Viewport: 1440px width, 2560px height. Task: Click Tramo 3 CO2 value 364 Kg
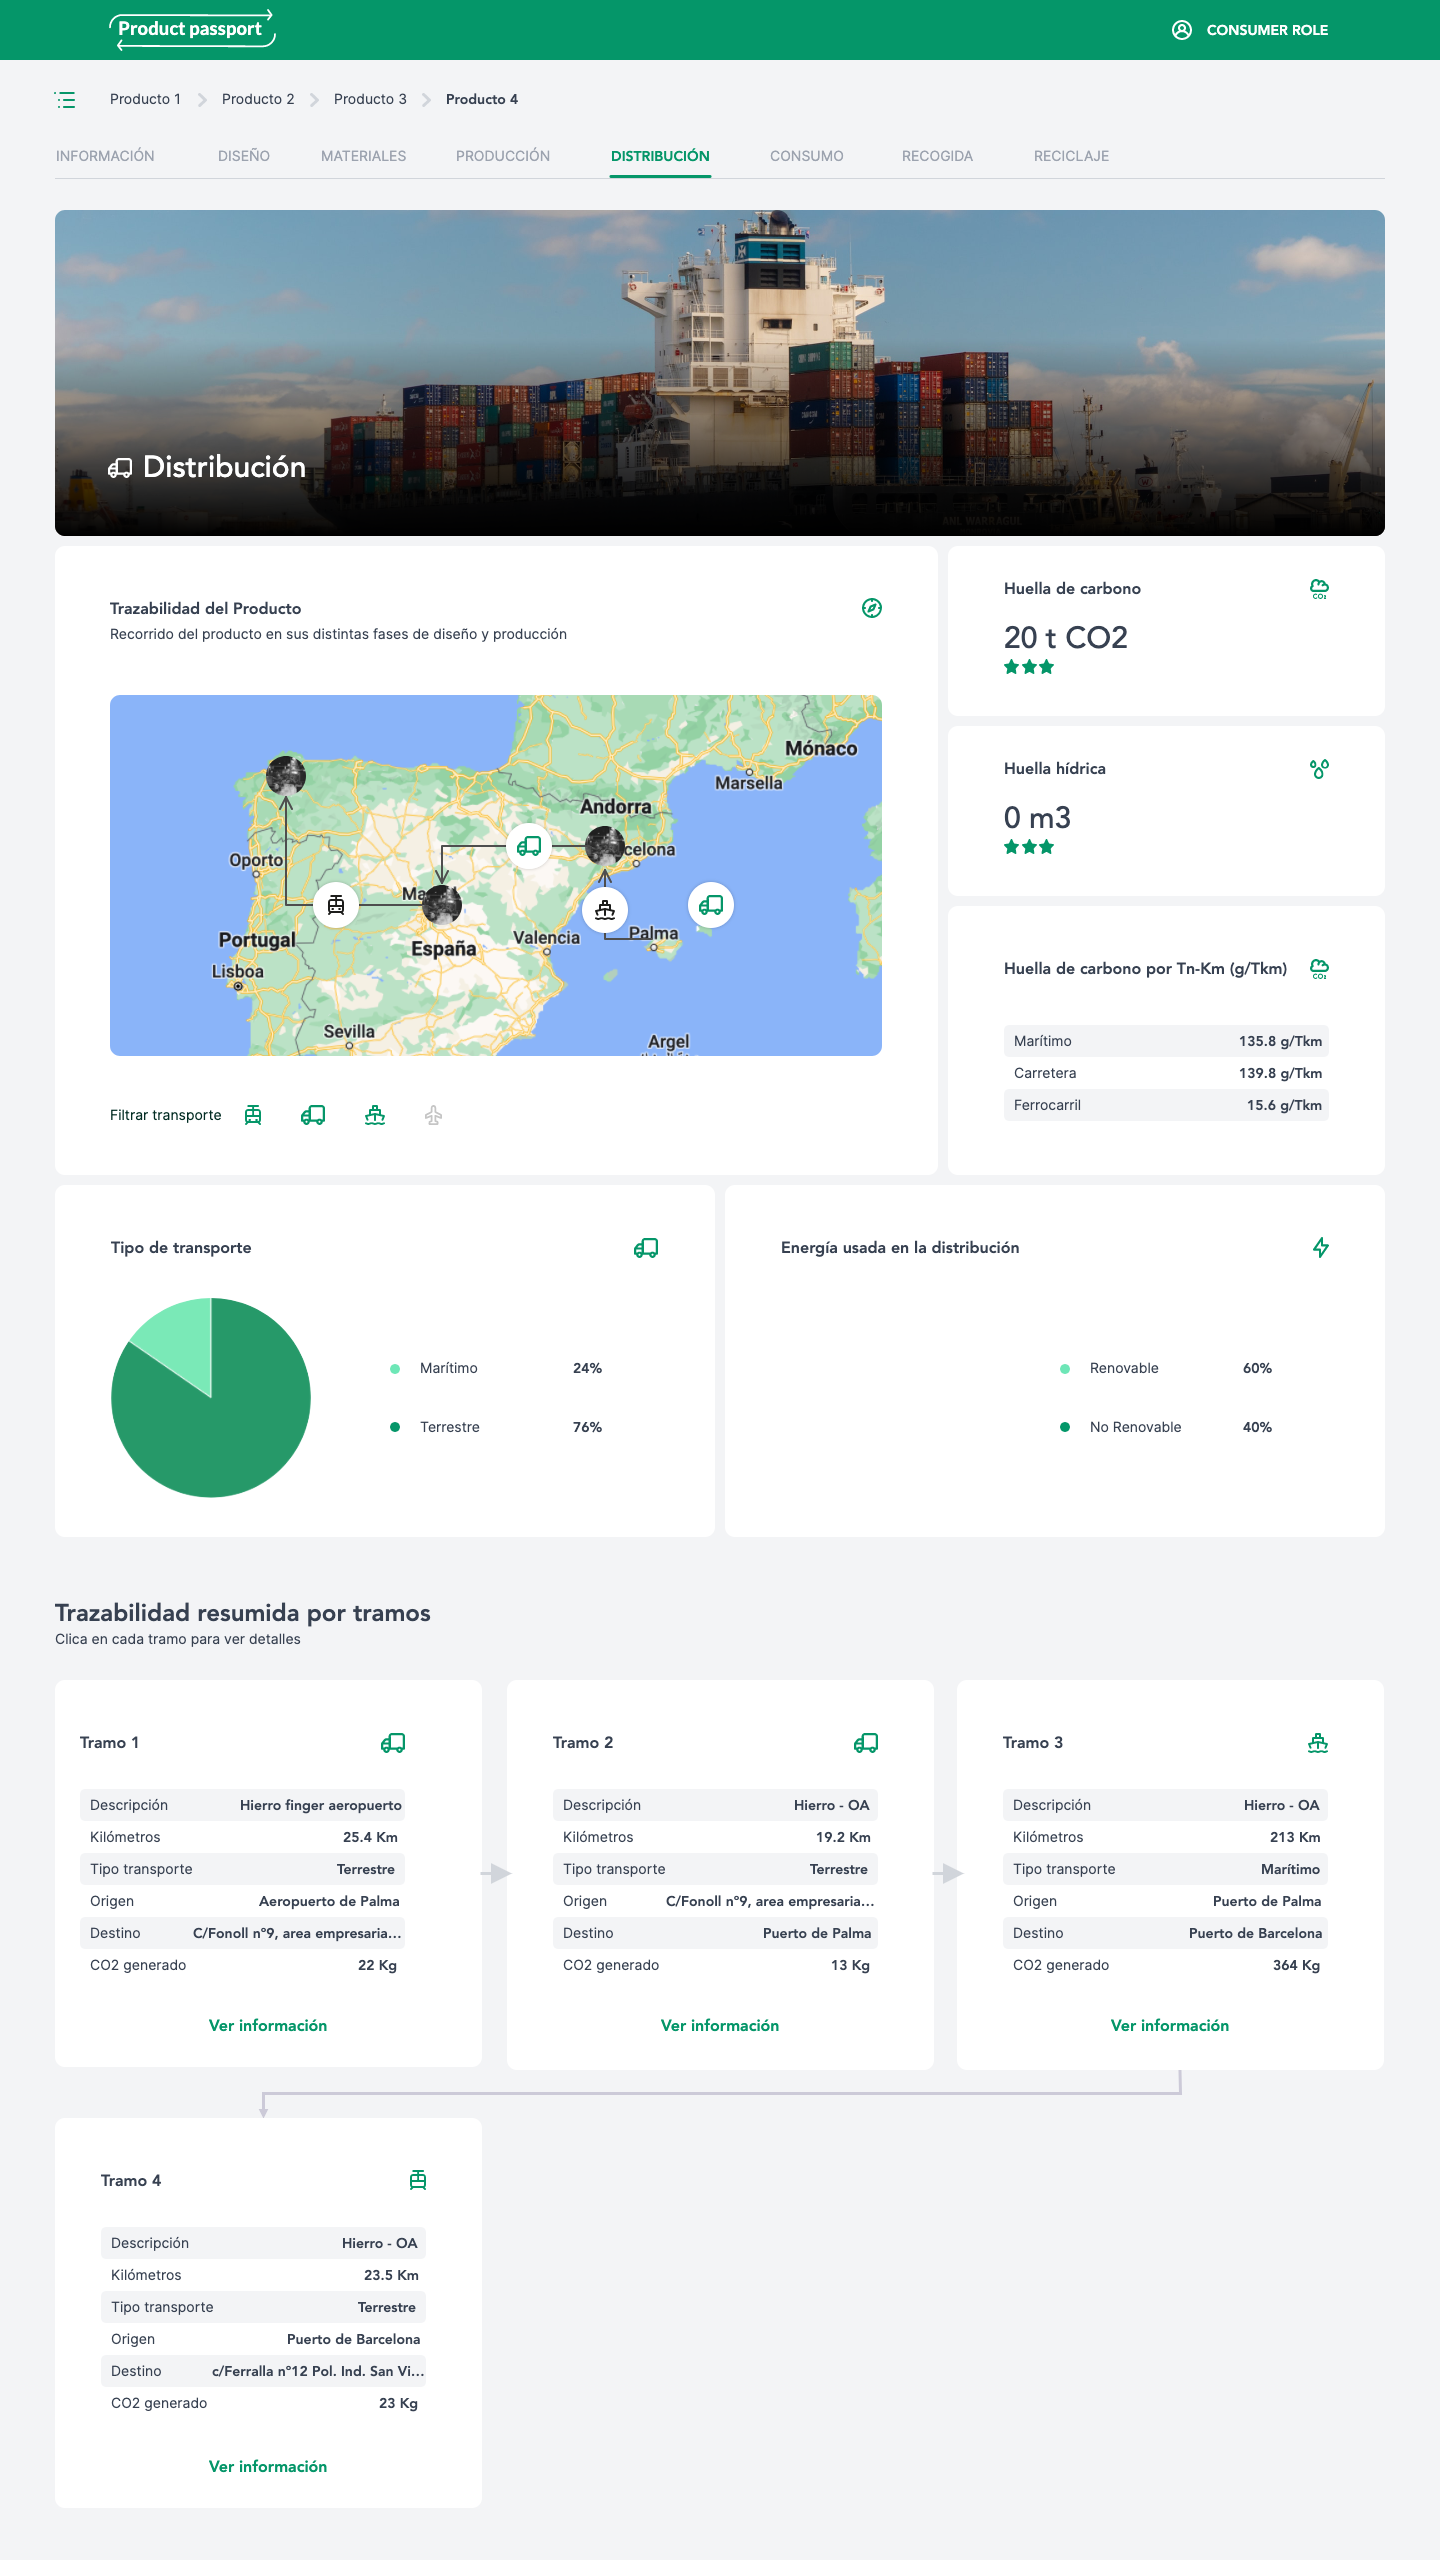click(x=1296, y=1965)
